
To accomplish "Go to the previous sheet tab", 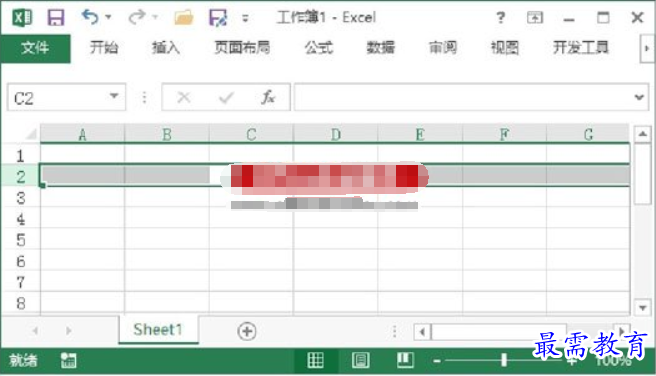I will pos(35,331).
